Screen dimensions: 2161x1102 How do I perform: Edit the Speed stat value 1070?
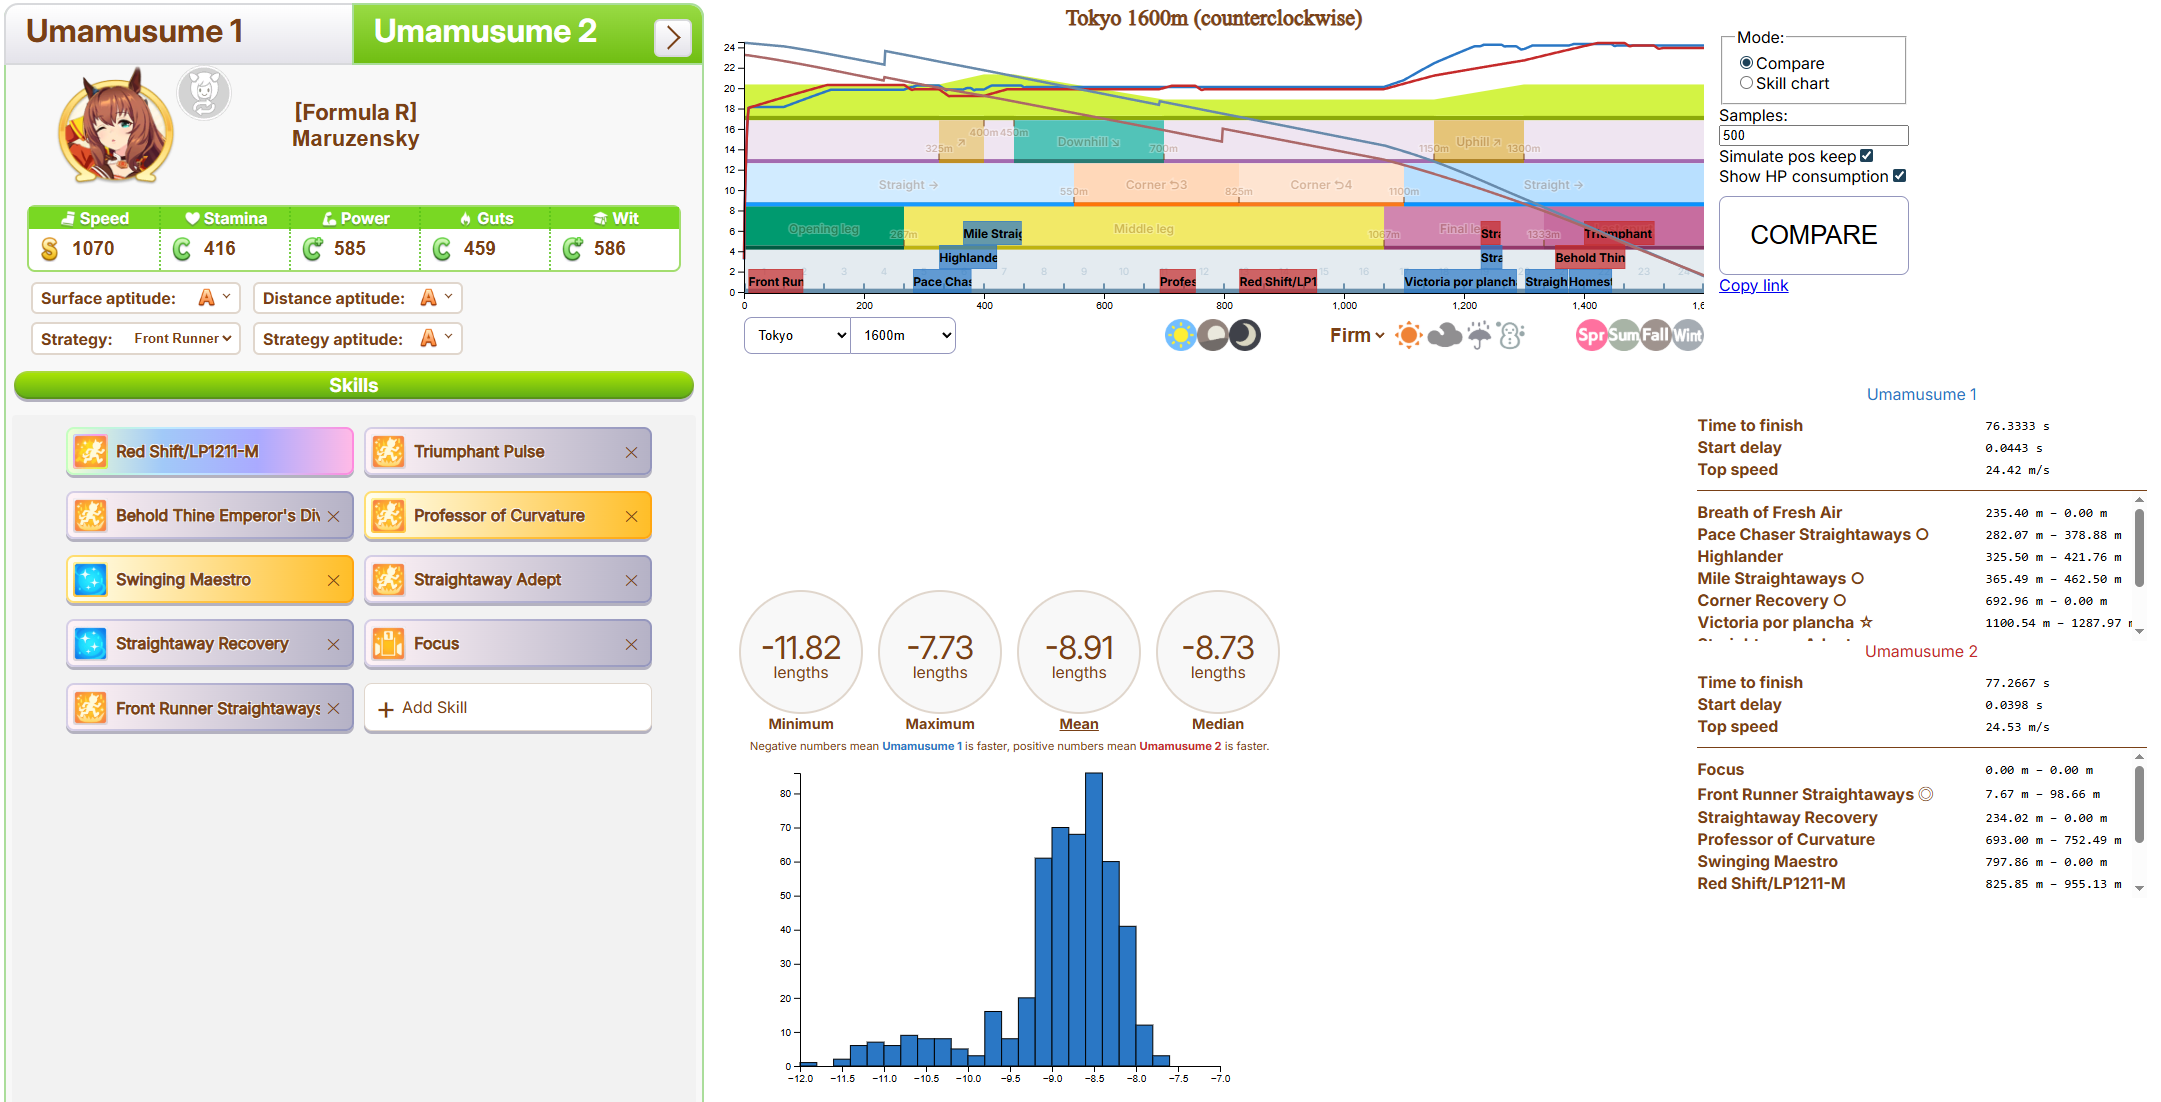pyautogui.click(x=94, y=249)
